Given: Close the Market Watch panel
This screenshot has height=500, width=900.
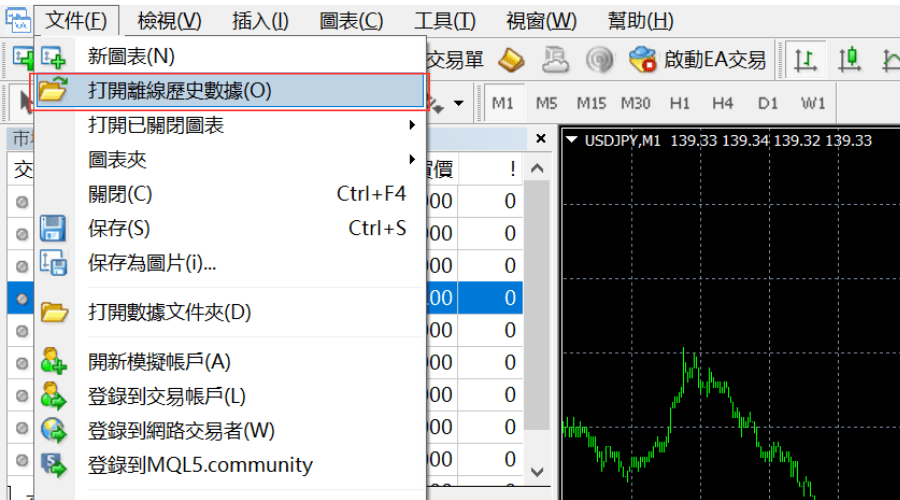Looking at the screenshot, I should 541,138.
